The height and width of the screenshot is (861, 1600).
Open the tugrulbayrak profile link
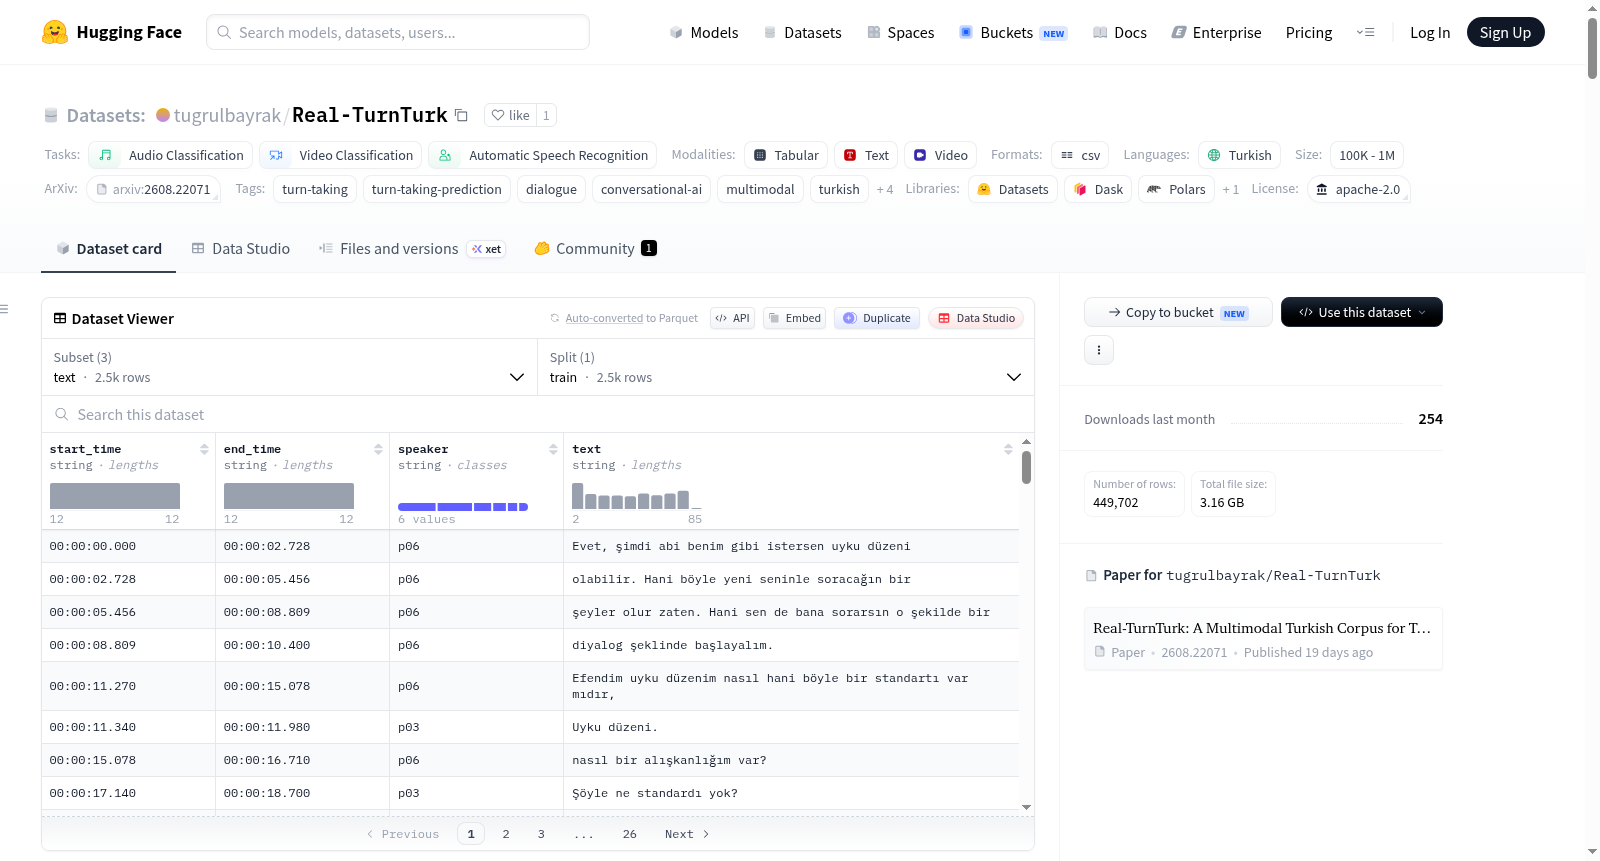pos(227,115)
